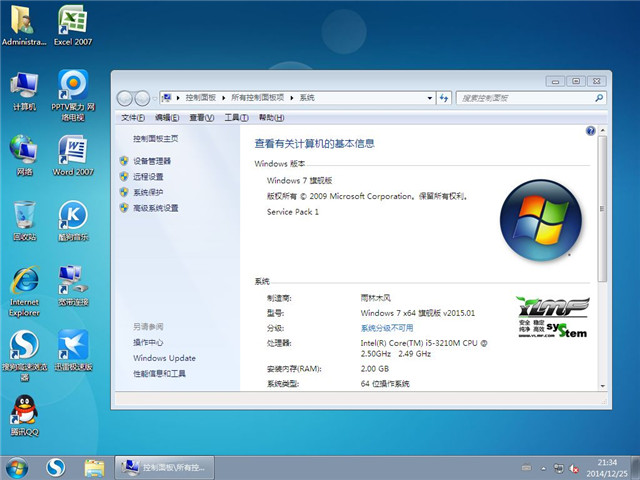Select the 控制面板 taskbar window button
This screenshot has width=640, height=480.
pyautogui.click(x=164, y=467)
